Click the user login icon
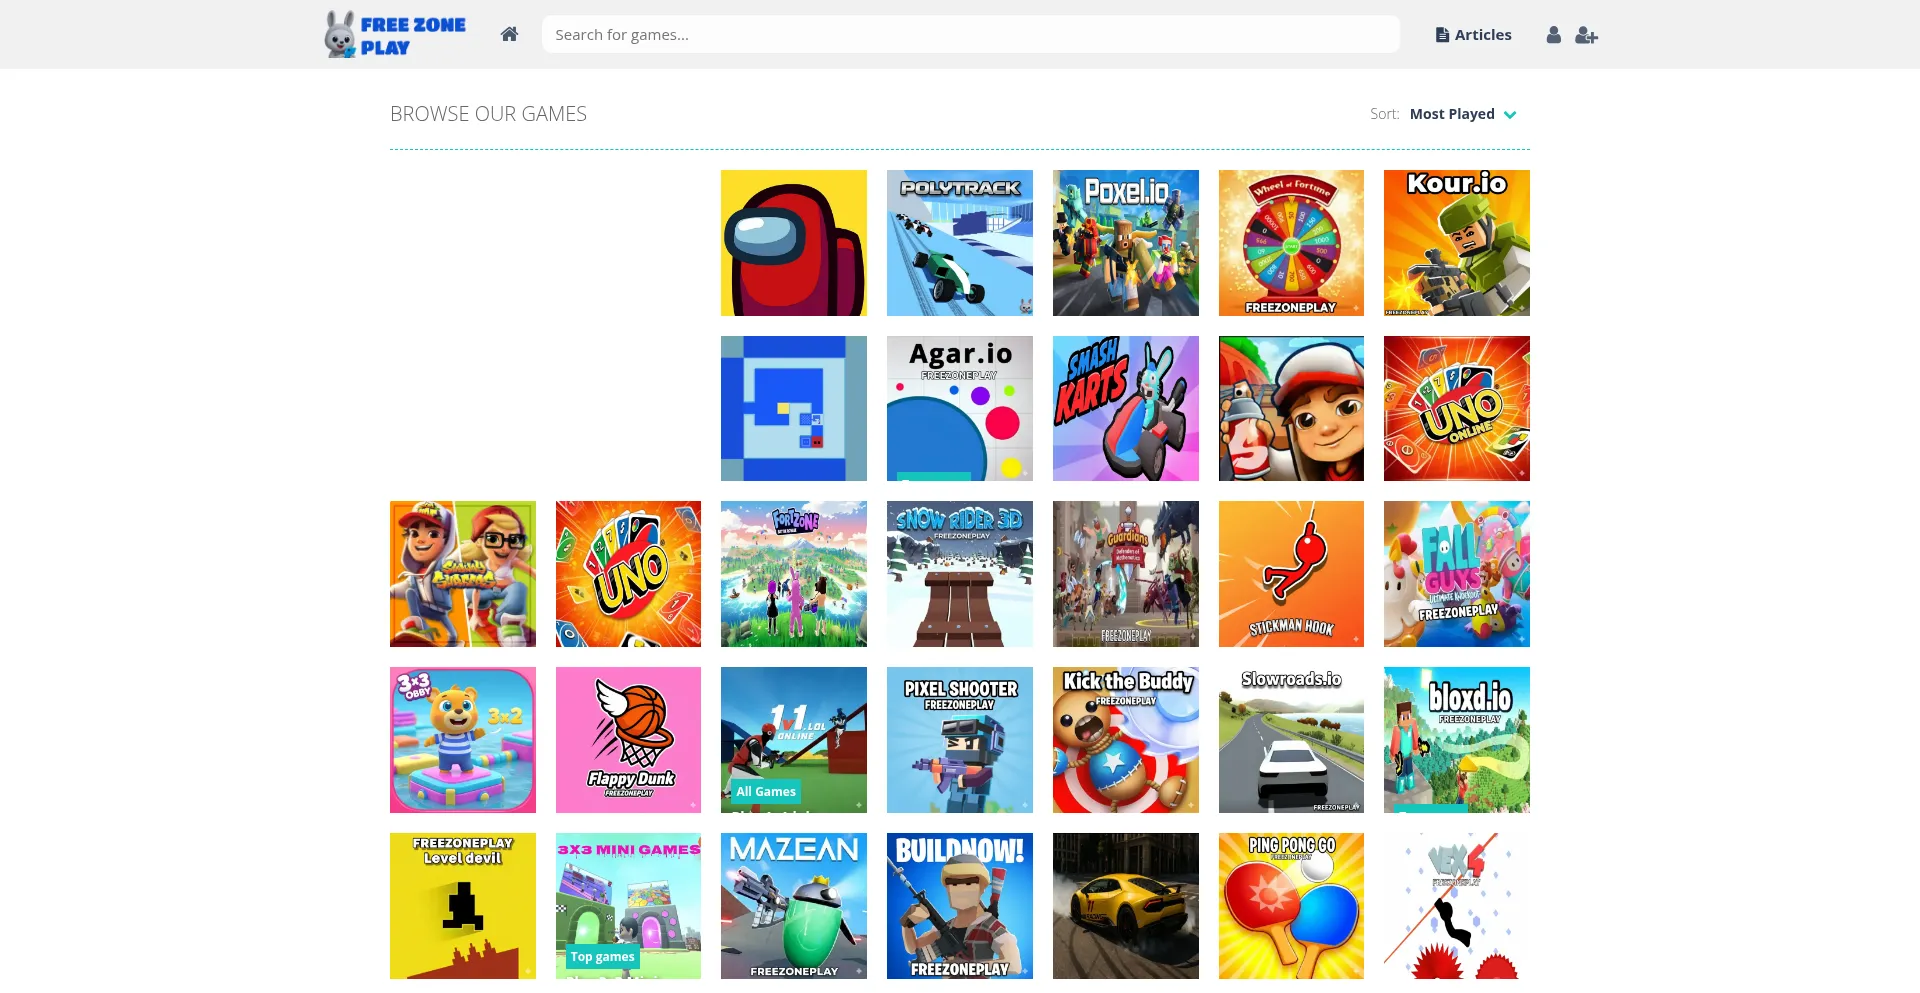 point(1553,35)
